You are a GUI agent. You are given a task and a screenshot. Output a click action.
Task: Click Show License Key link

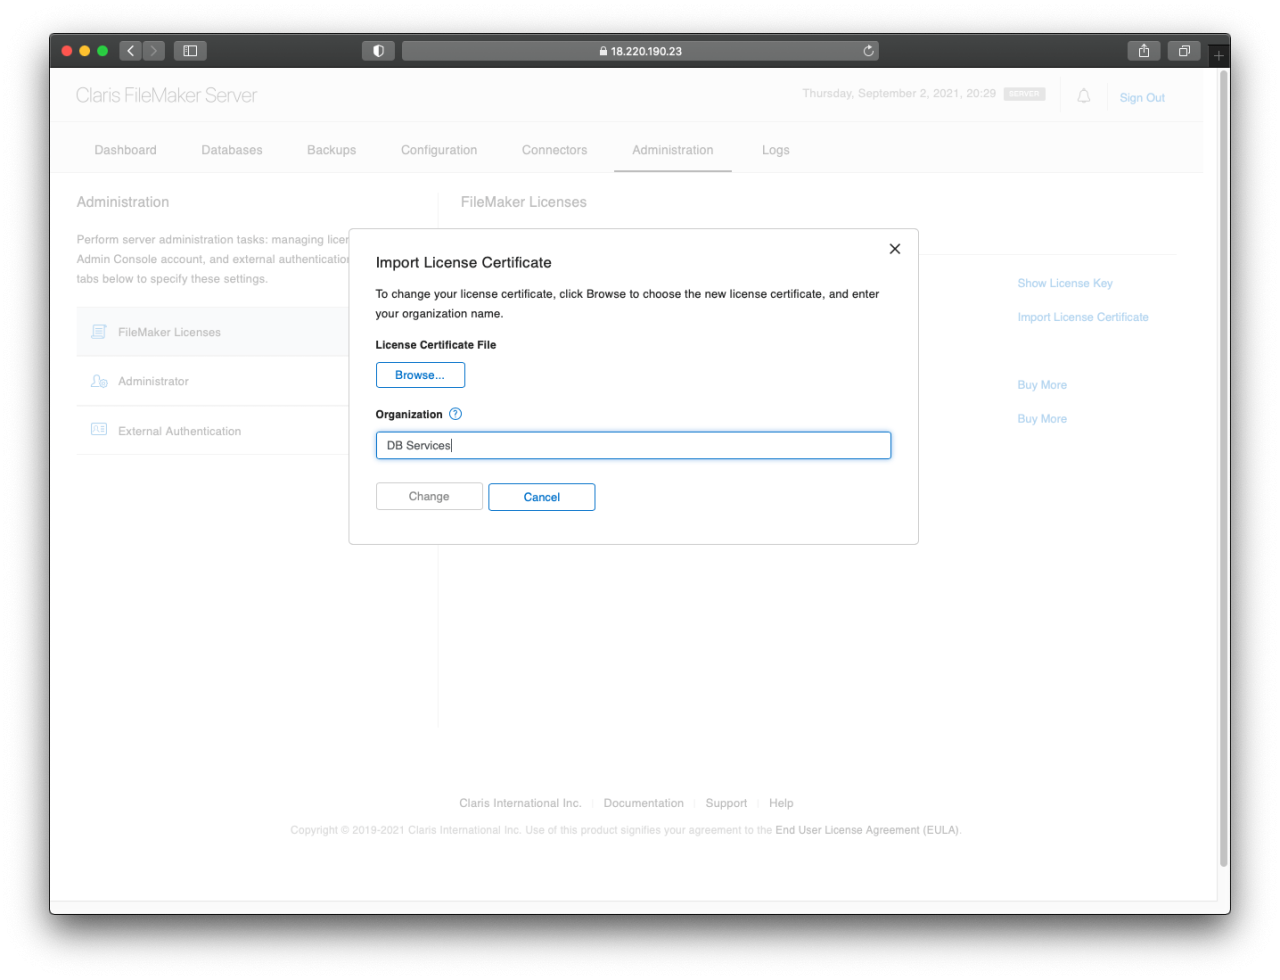tap(1065, 283)
